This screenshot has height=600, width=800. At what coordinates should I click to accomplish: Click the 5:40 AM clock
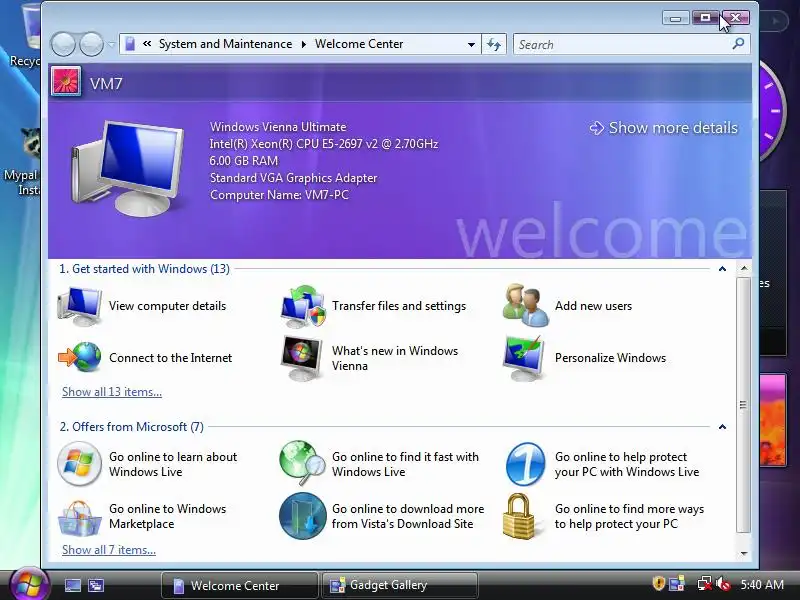click(762, 584)
